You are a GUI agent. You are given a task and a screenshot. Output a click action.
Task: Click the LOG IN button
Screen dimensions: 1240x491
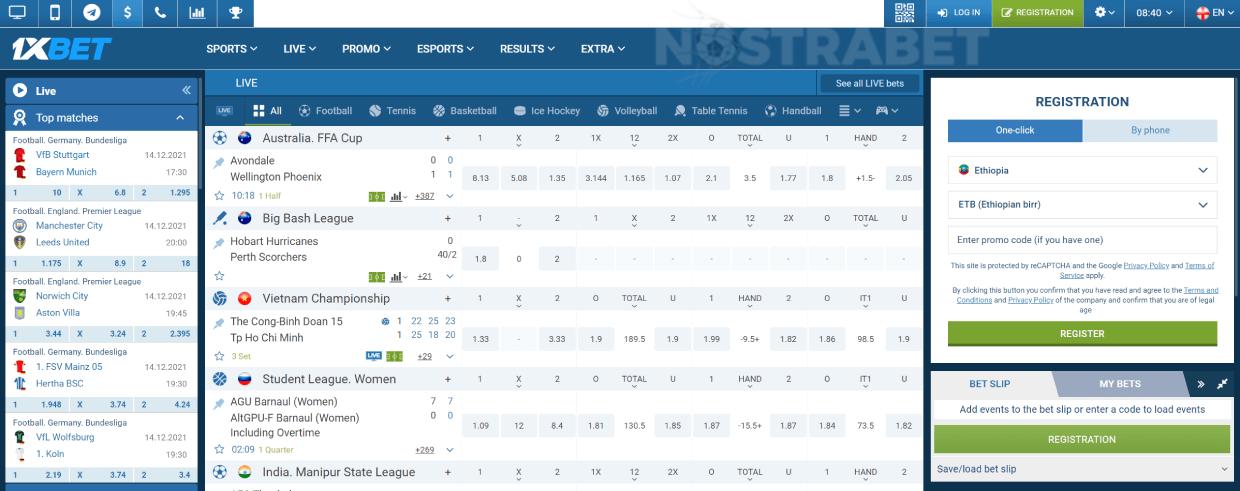(959, 13)
